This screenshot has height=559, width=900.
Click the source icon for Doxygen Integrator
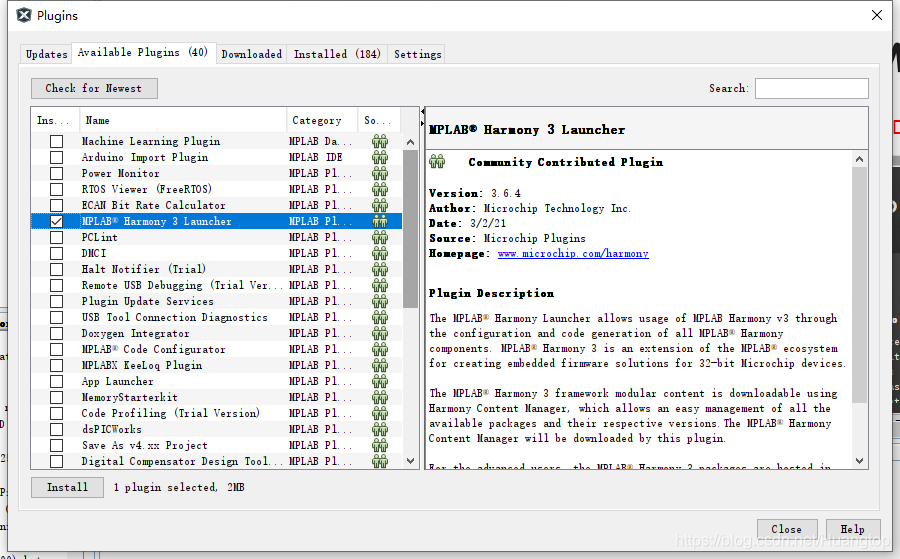tap(379, 333)
